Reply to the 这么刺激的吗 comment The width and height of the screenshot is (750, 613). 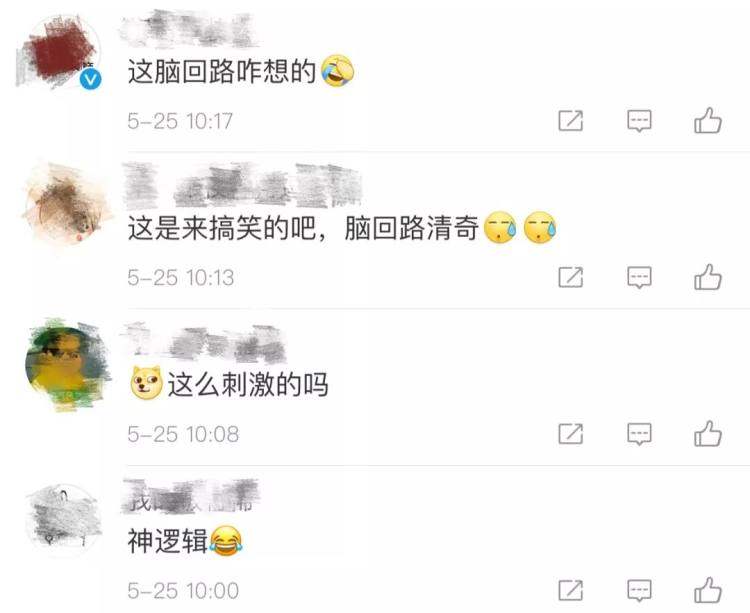[640, 435]
